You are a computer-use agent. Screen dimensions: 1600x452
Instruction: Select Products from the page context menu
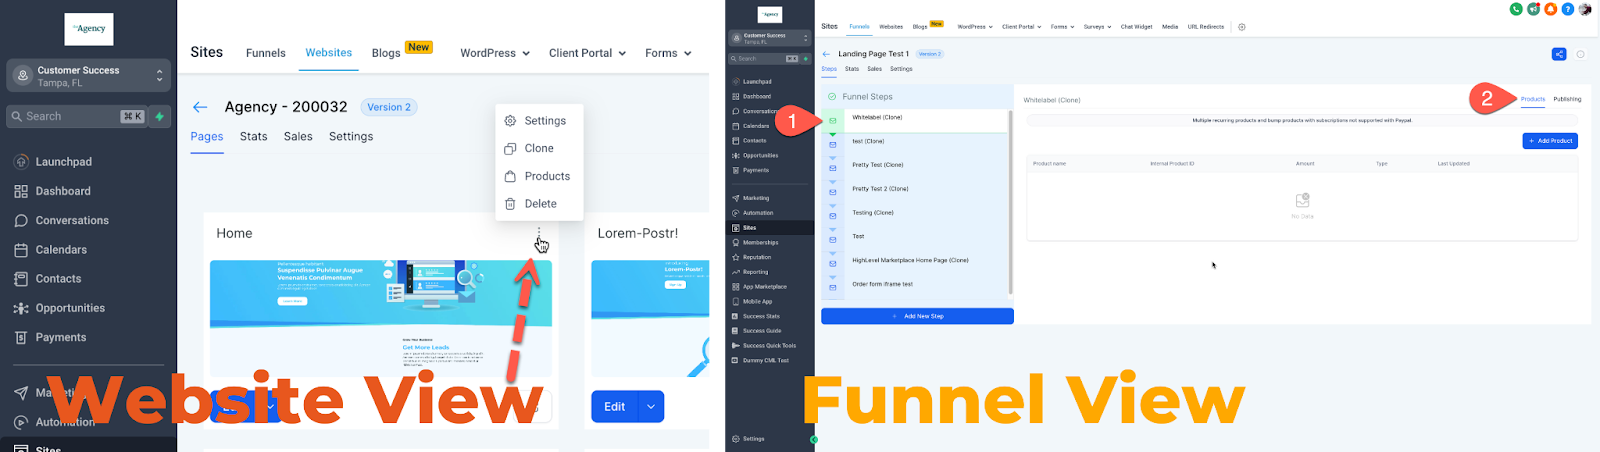pos(547,176)
